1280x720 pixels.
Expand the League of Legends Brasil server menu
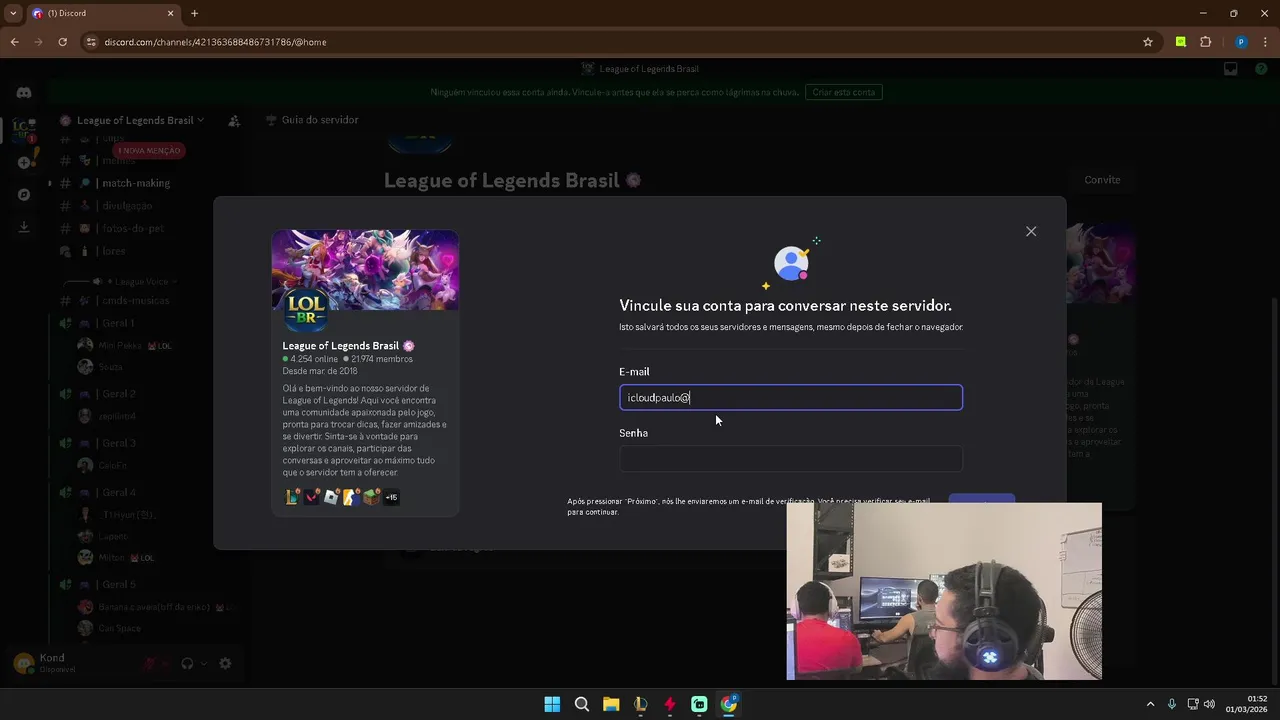[140, 120]
